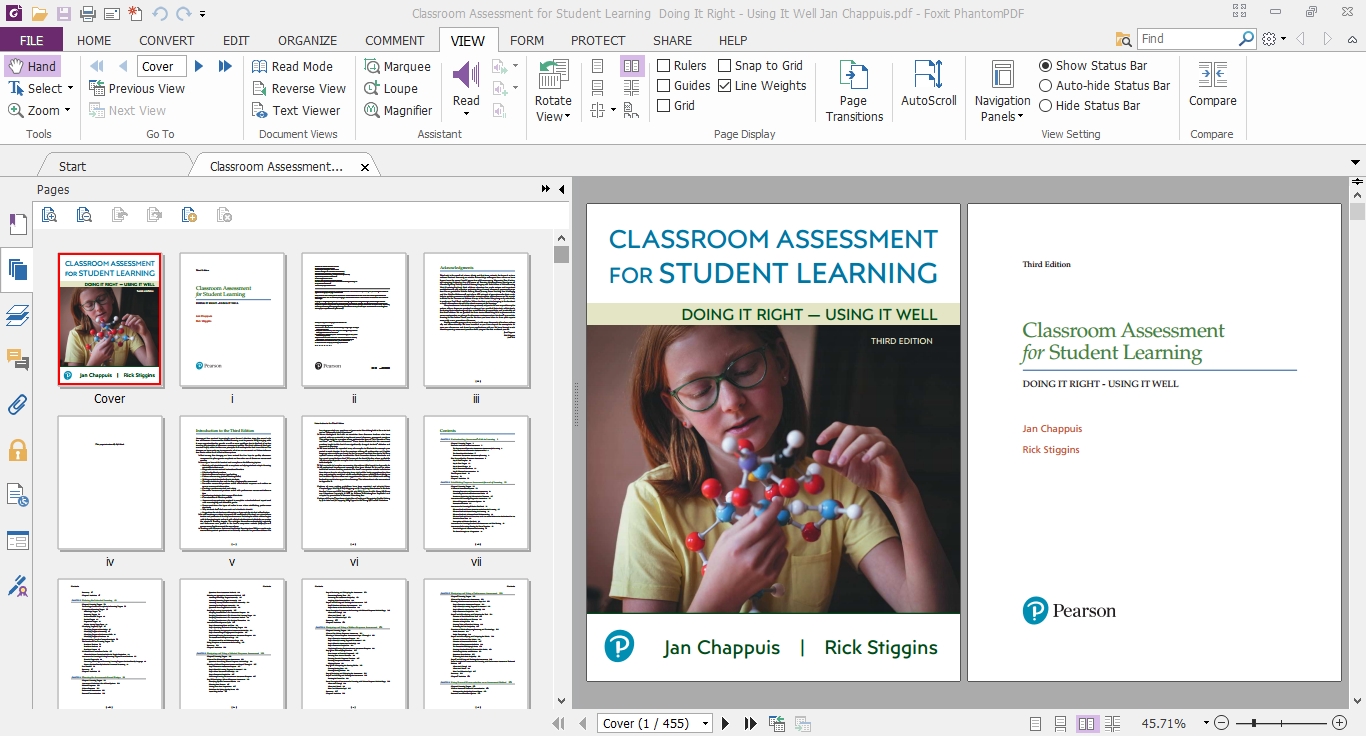Open the FILE menu

click(31, 40)
